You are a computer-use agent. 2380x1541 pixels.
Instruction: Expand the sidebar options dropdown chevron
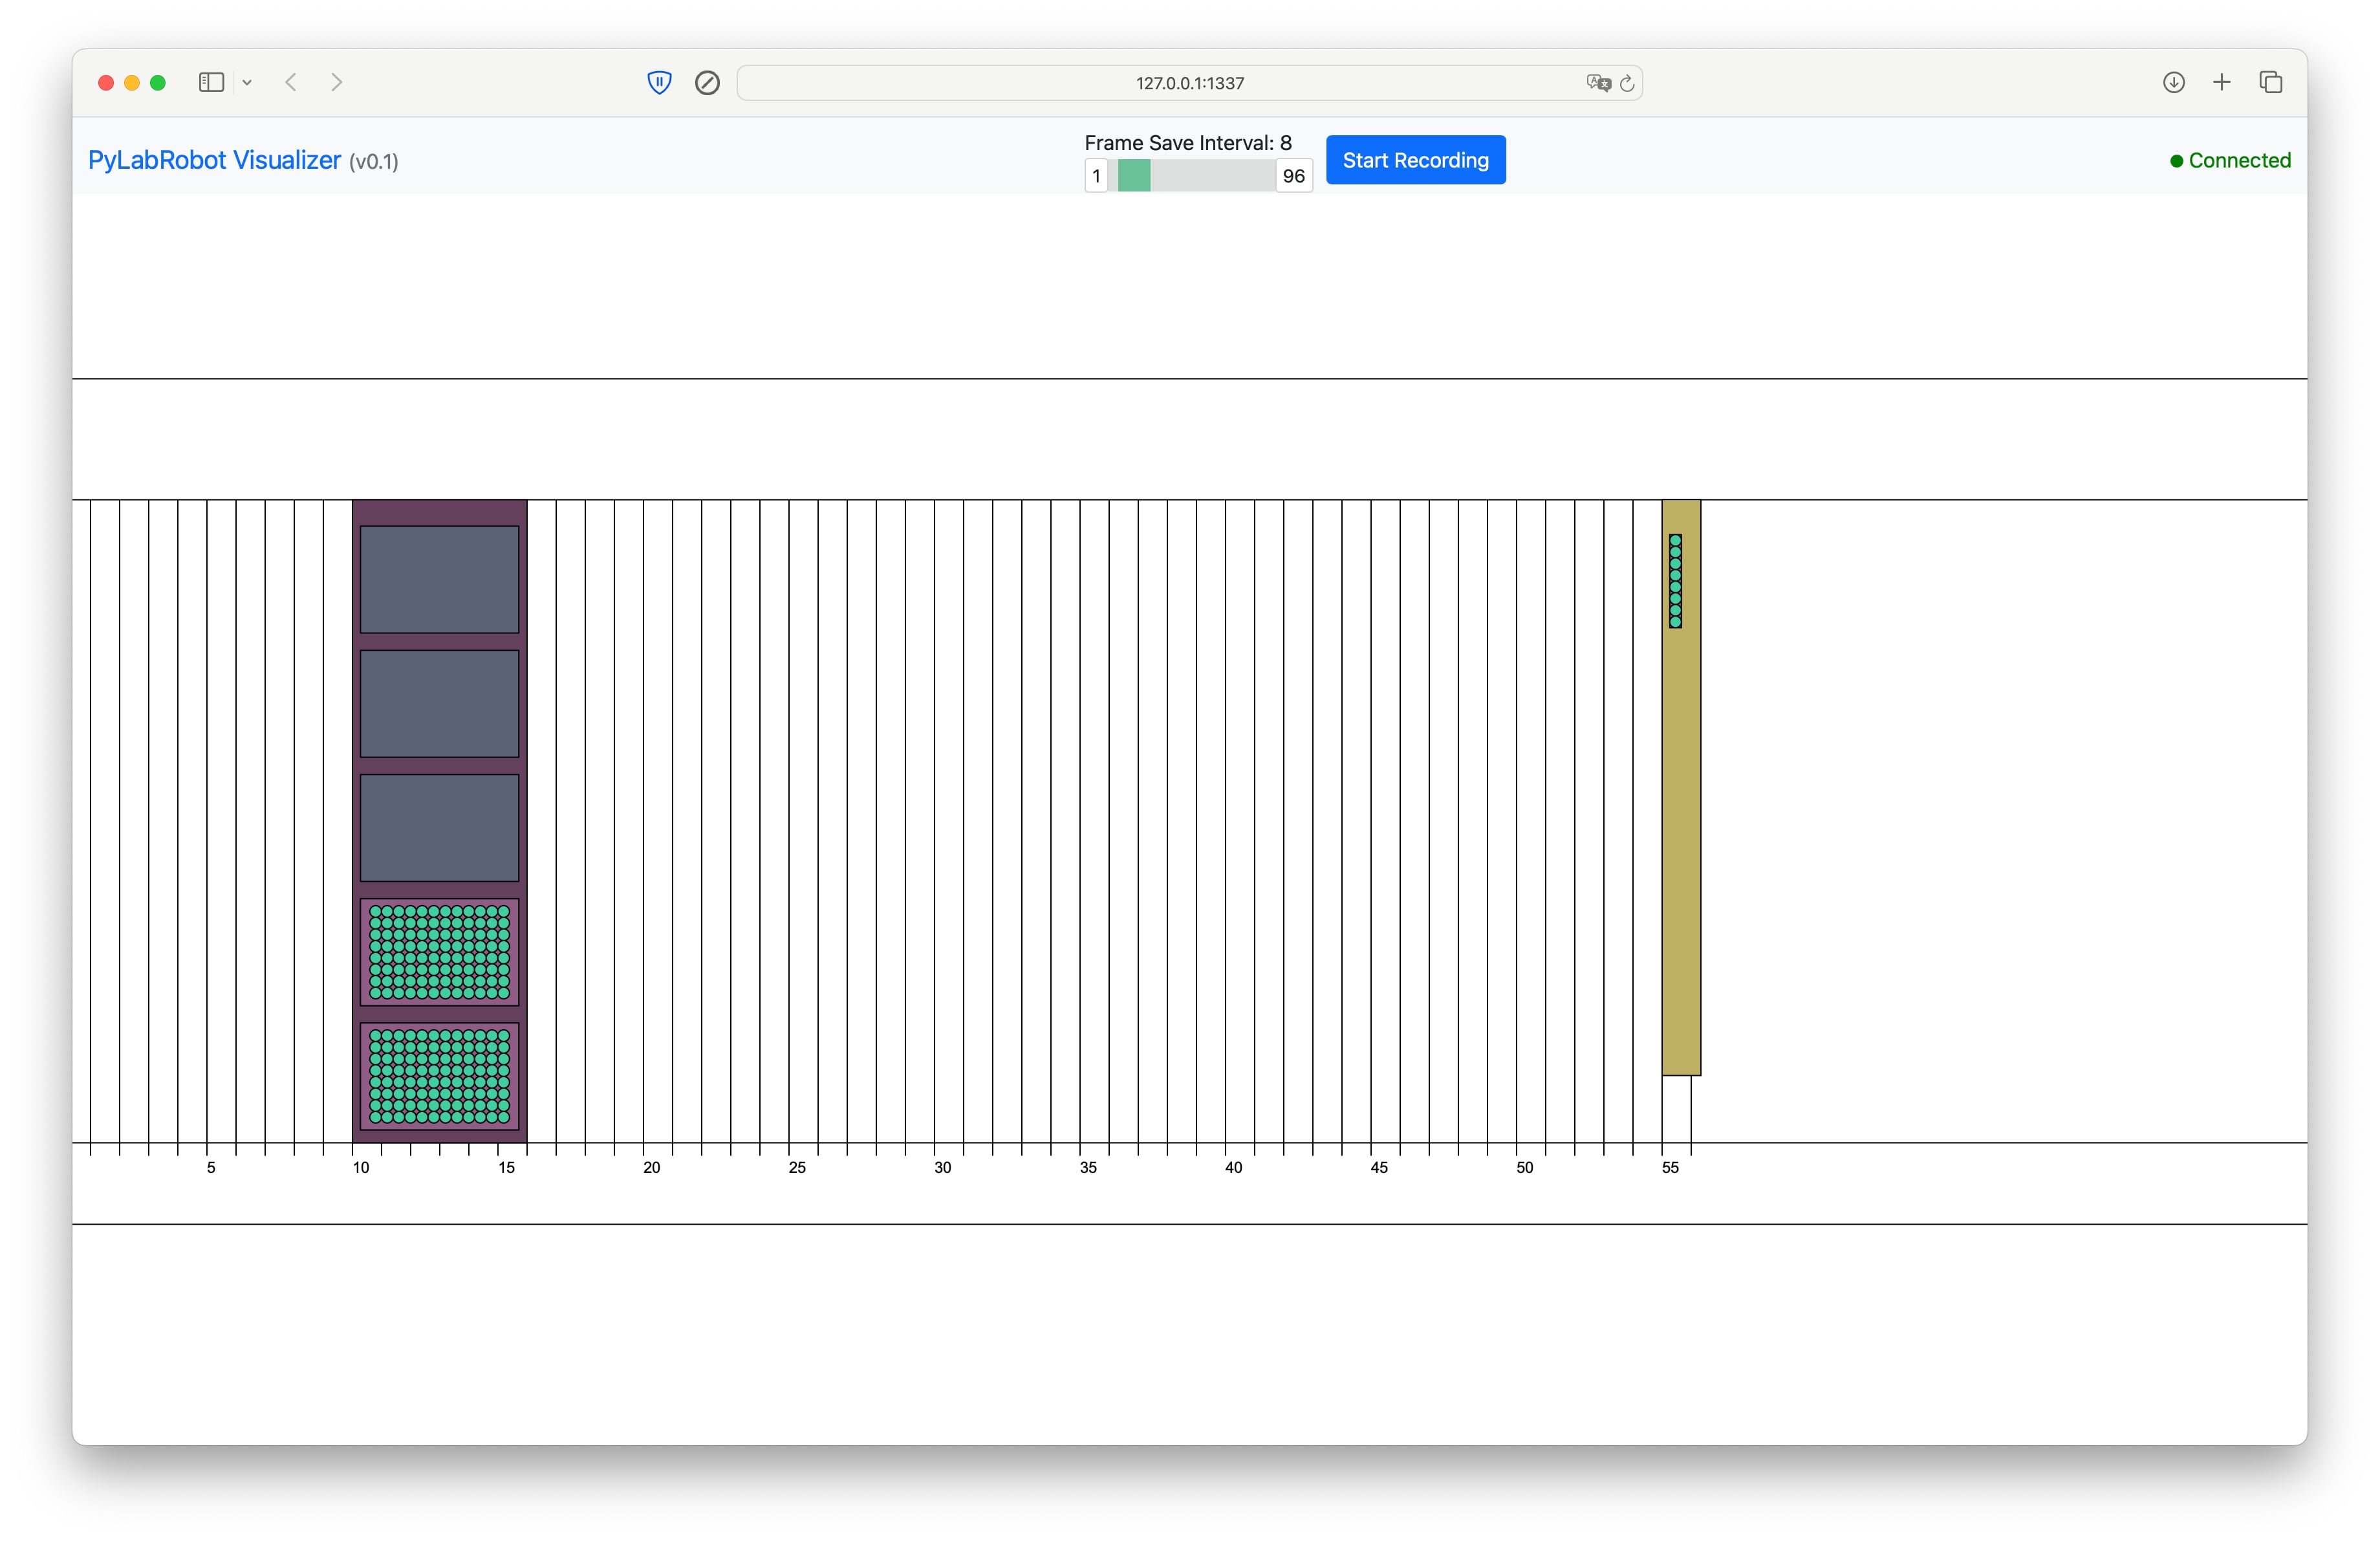[247, 83]
